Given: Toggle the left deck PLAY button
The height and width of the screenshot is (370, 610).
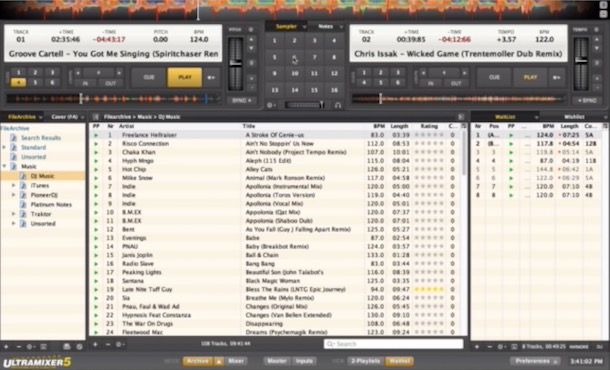Looking at the screenshot, I should [185, 77].
